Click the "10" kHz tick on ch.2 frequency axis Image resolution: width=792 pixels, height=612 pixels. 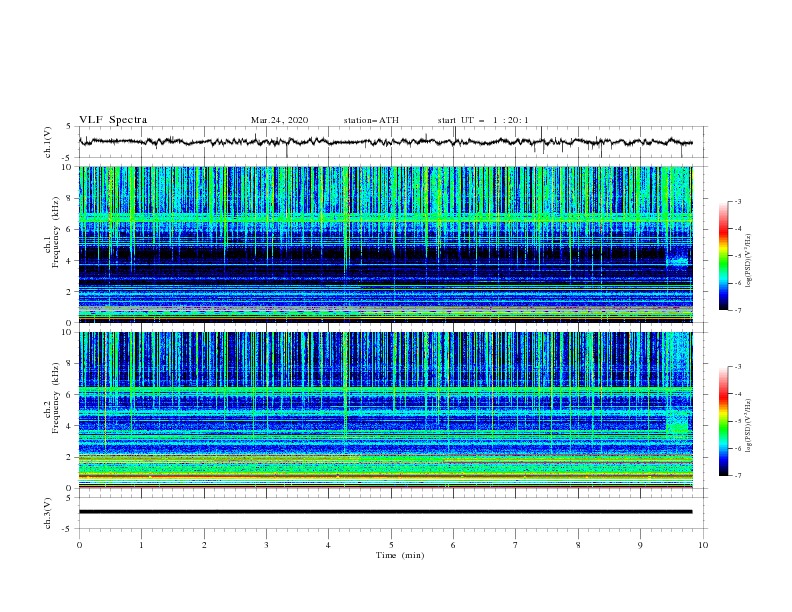tap(69, 332)
